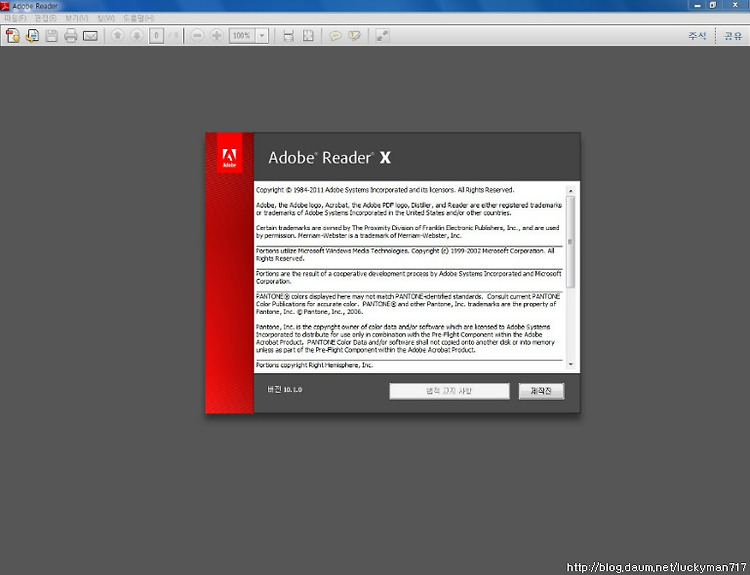Click the page number input field
This screenshot has width=750, height=575.
tap(156, 36)
